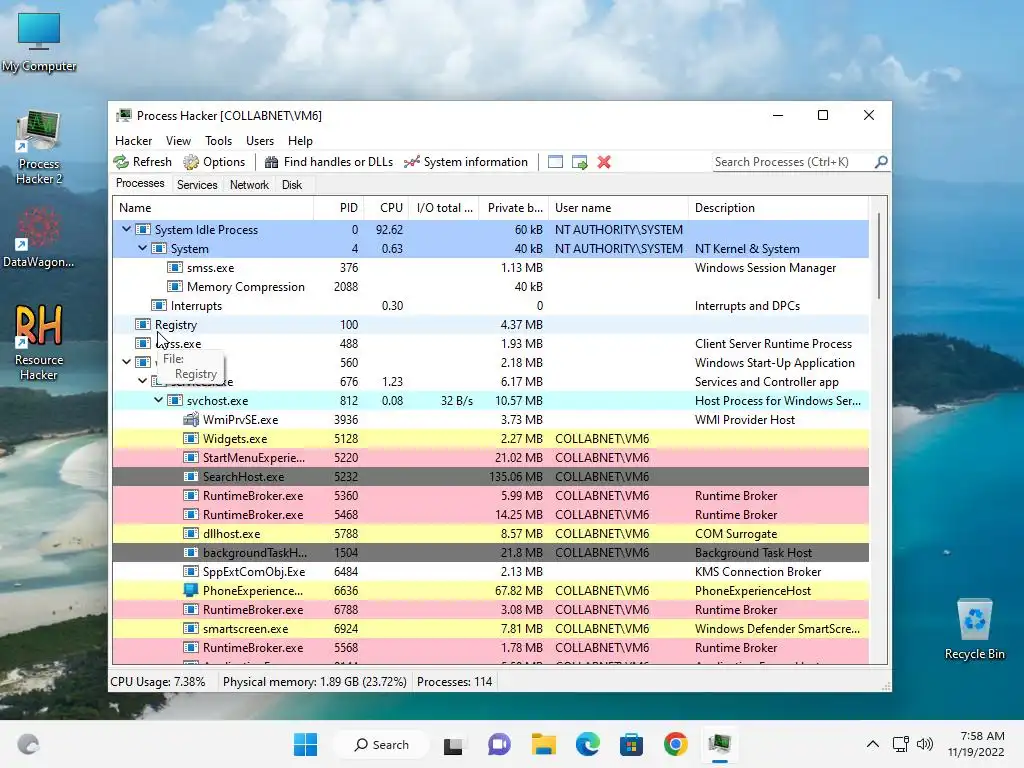Open Resource Hacker desktop shortcut
The width and height of the screenshot is (1024, 768).
point(39,342)
